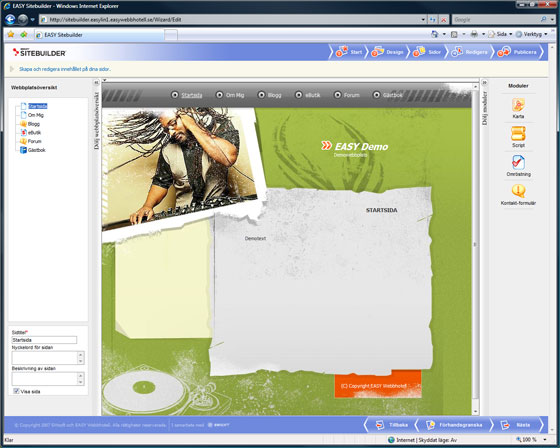This screenshot has width=560, height=448.
Task: Go to the Sidor wizard step
Action: pos(427,52)
